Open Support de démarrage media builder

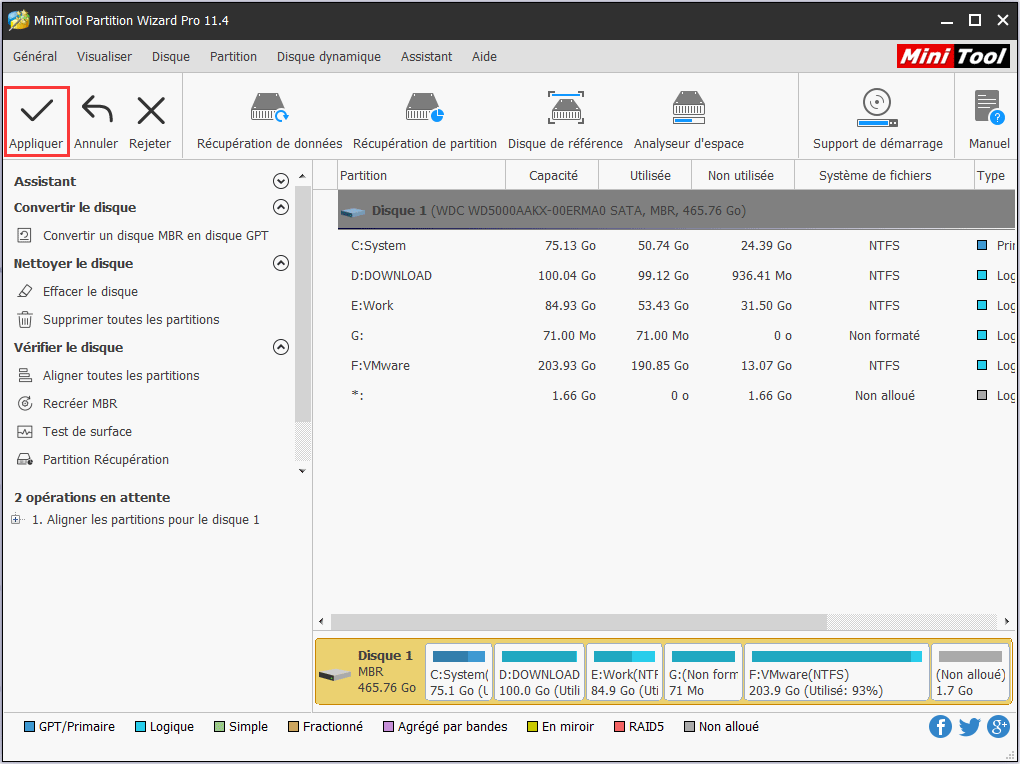tap(877, 108)
